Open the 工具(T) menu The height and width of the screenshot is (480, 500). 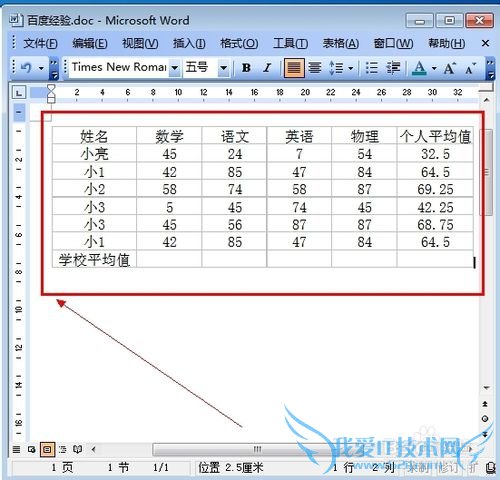pyautogui.click(x=290, y=43)
